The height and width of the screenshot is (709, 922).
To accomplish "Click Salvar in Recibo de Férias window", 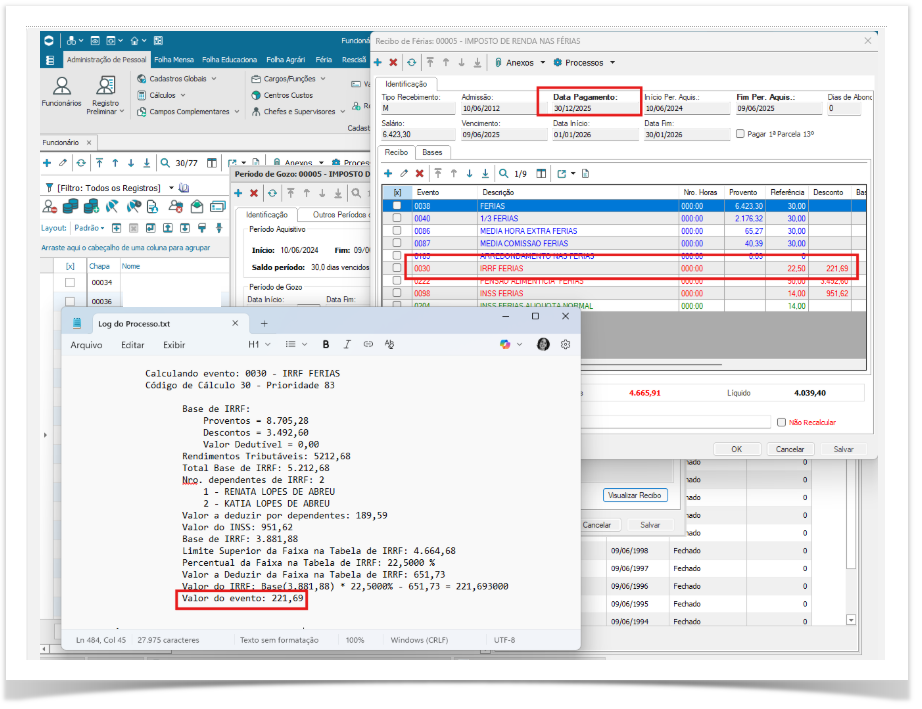I will 843,449.
